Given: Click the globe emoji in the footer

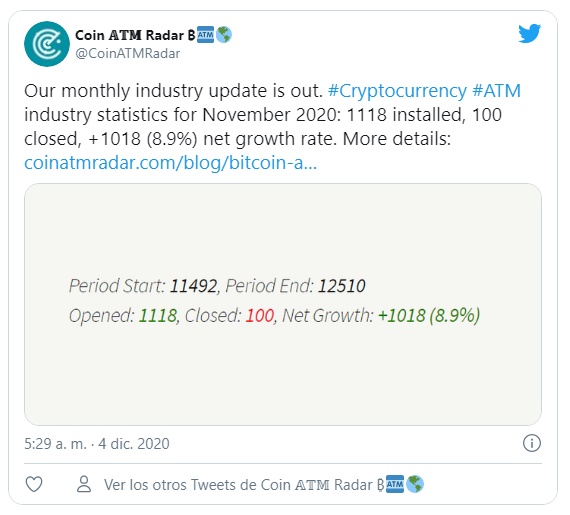Looking at the screenshot, I should (415, 484).
